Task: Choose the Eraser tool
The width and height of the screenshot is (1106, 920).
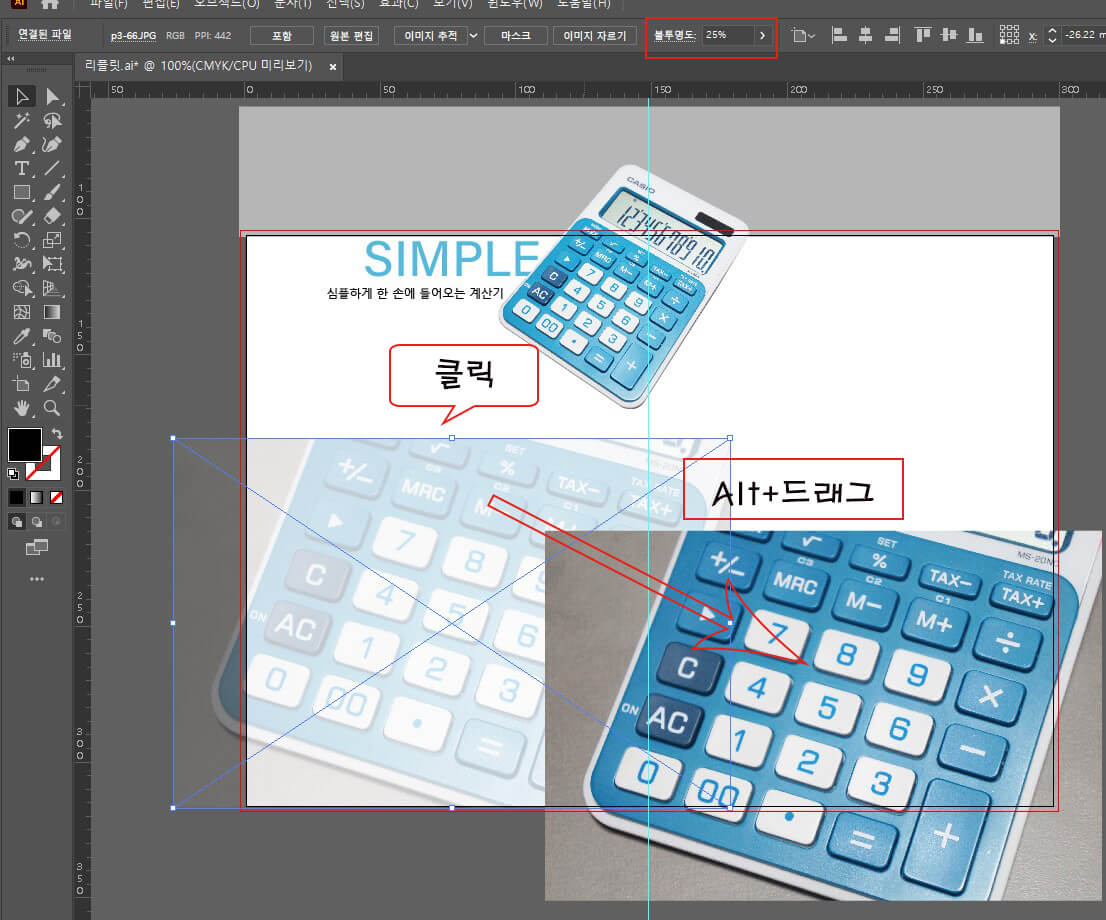Action: pyautogui.click(x=52, y=217)
